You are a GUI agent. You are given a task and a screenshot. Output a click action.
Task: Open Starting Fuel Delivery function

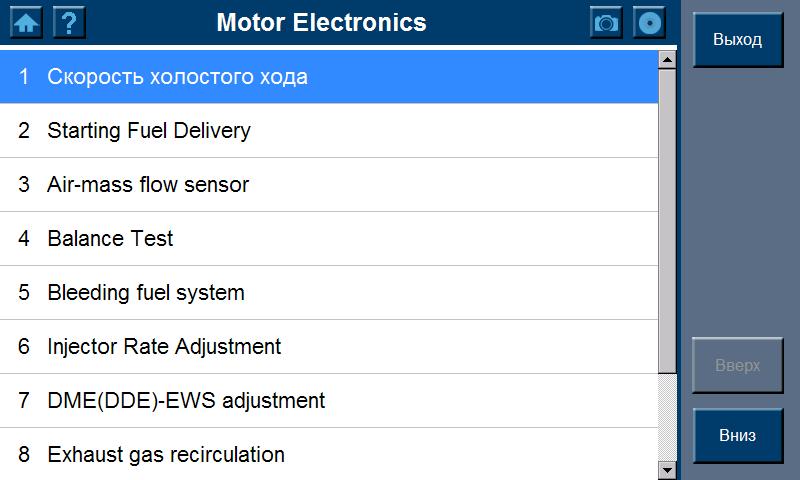pyautogui.click(x=329, y=131)
